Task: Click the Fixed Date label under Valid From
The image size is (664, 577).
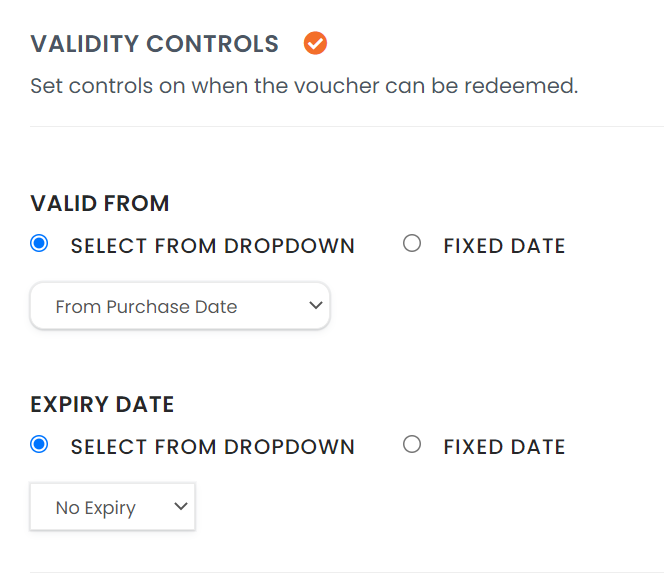Action: 504,246
